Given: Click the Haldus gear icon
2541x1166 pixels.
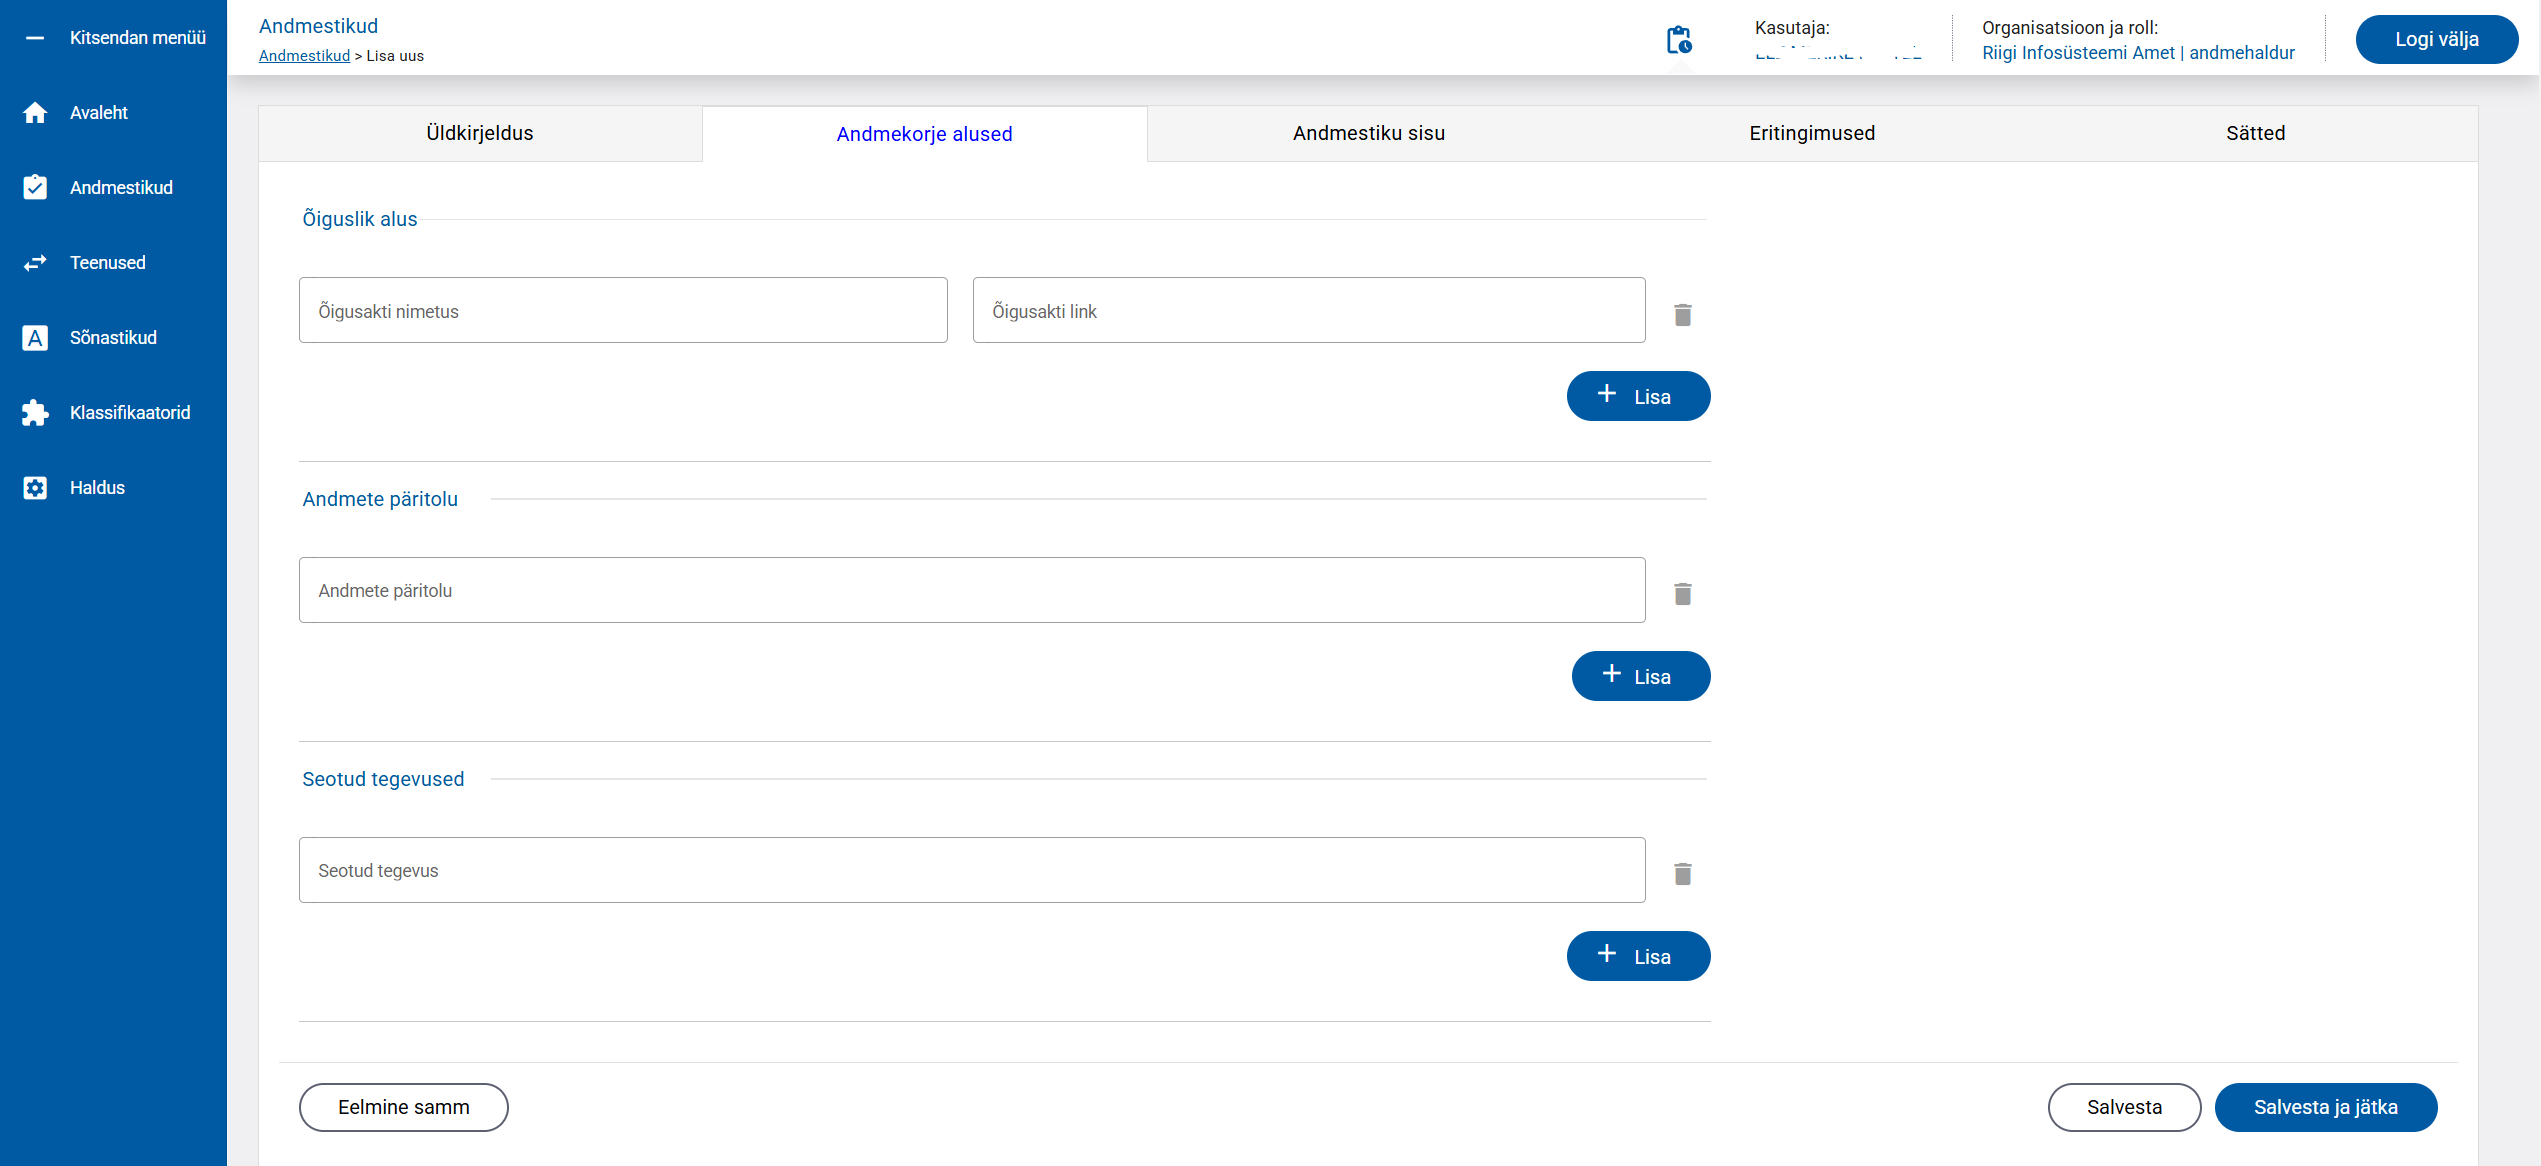Looking at the screenshot, I should point(35,488).
